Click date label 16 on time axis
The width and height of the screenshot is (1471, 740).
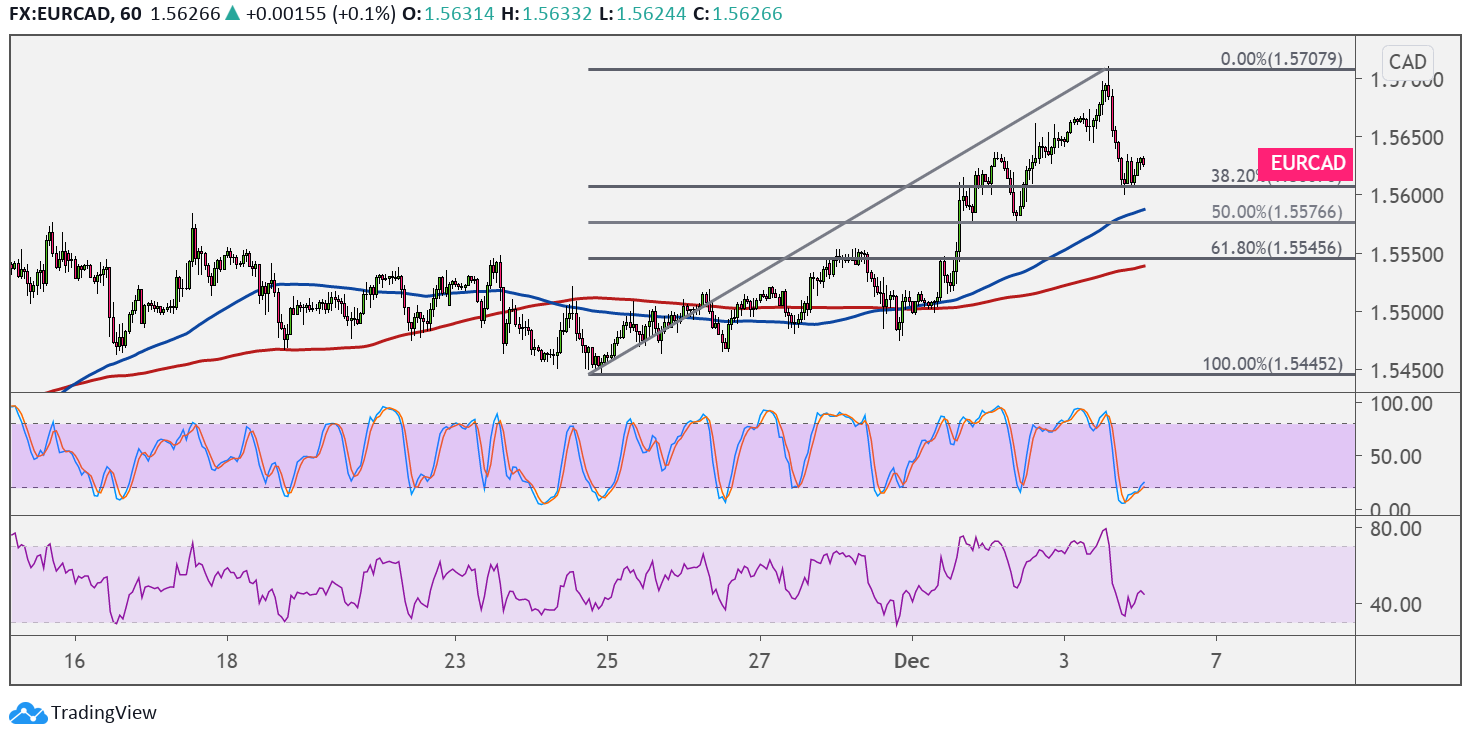click(x=74, y=660)
